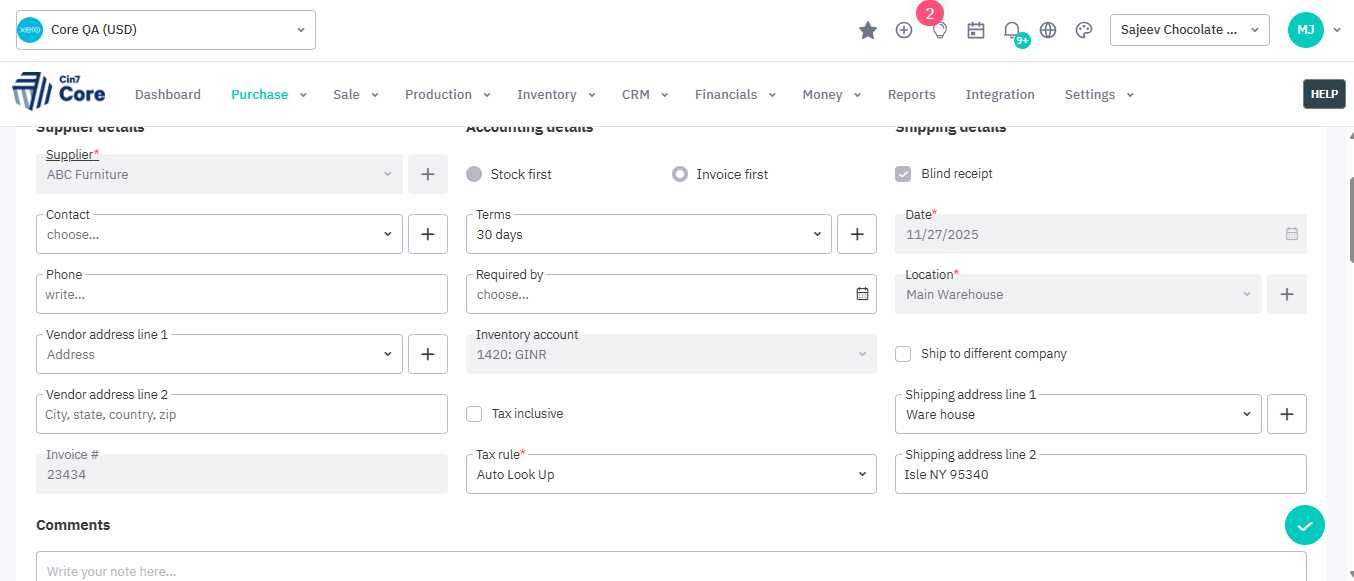Select the Stock first radio option

click(x=474, y=174)
